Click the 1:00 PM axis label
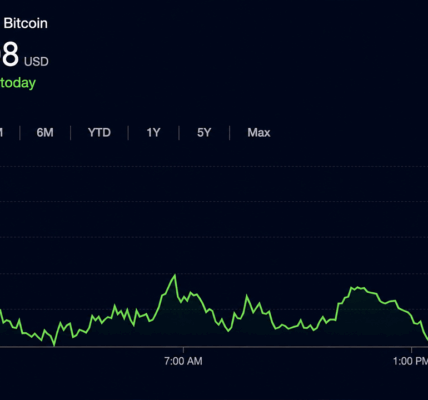Viewport: 428px width, 400px height. [x=410, y=361]
